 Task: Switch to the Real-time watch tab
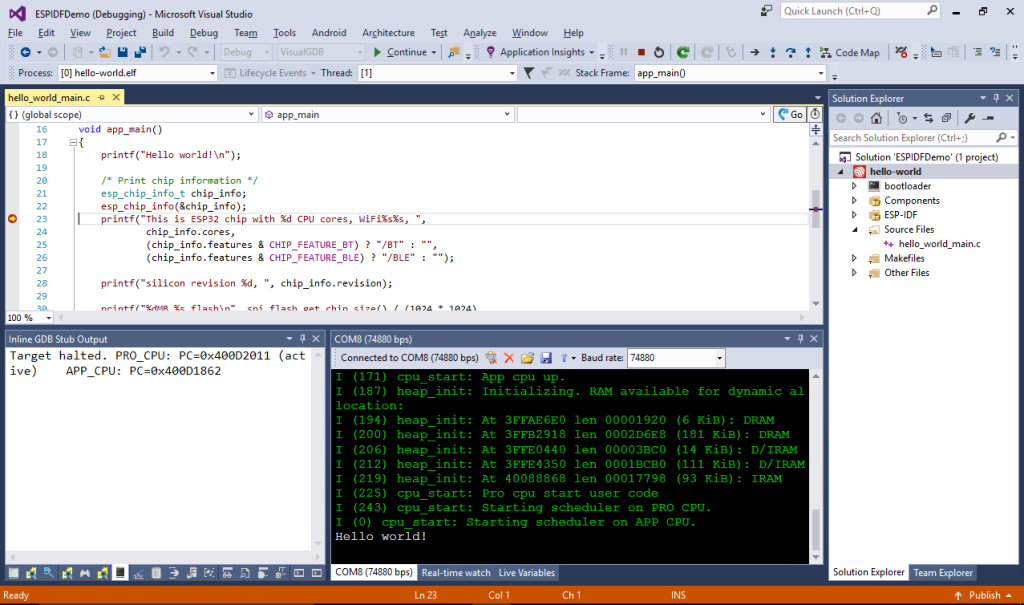click(456, 573)
